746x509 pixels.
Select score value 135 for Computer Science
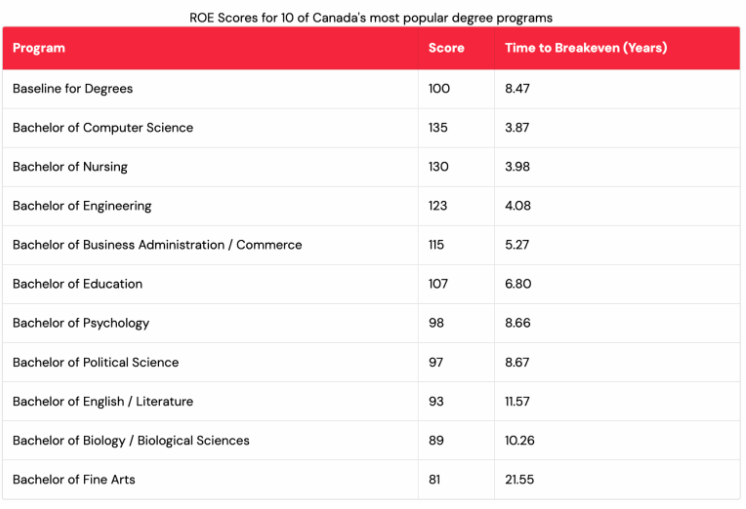click(x=438, y=128)
